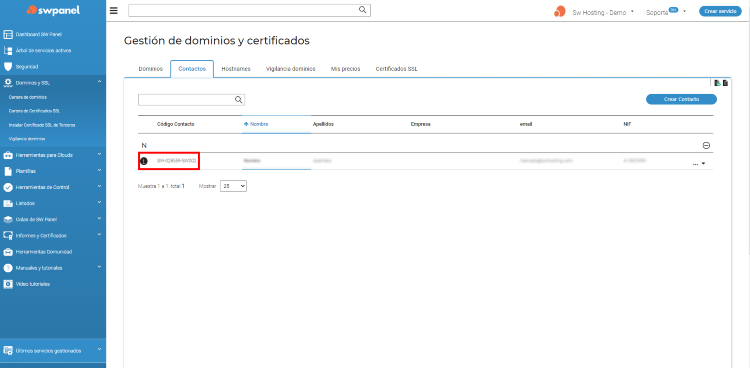Click the 'N' group row label

click(144, 145)
